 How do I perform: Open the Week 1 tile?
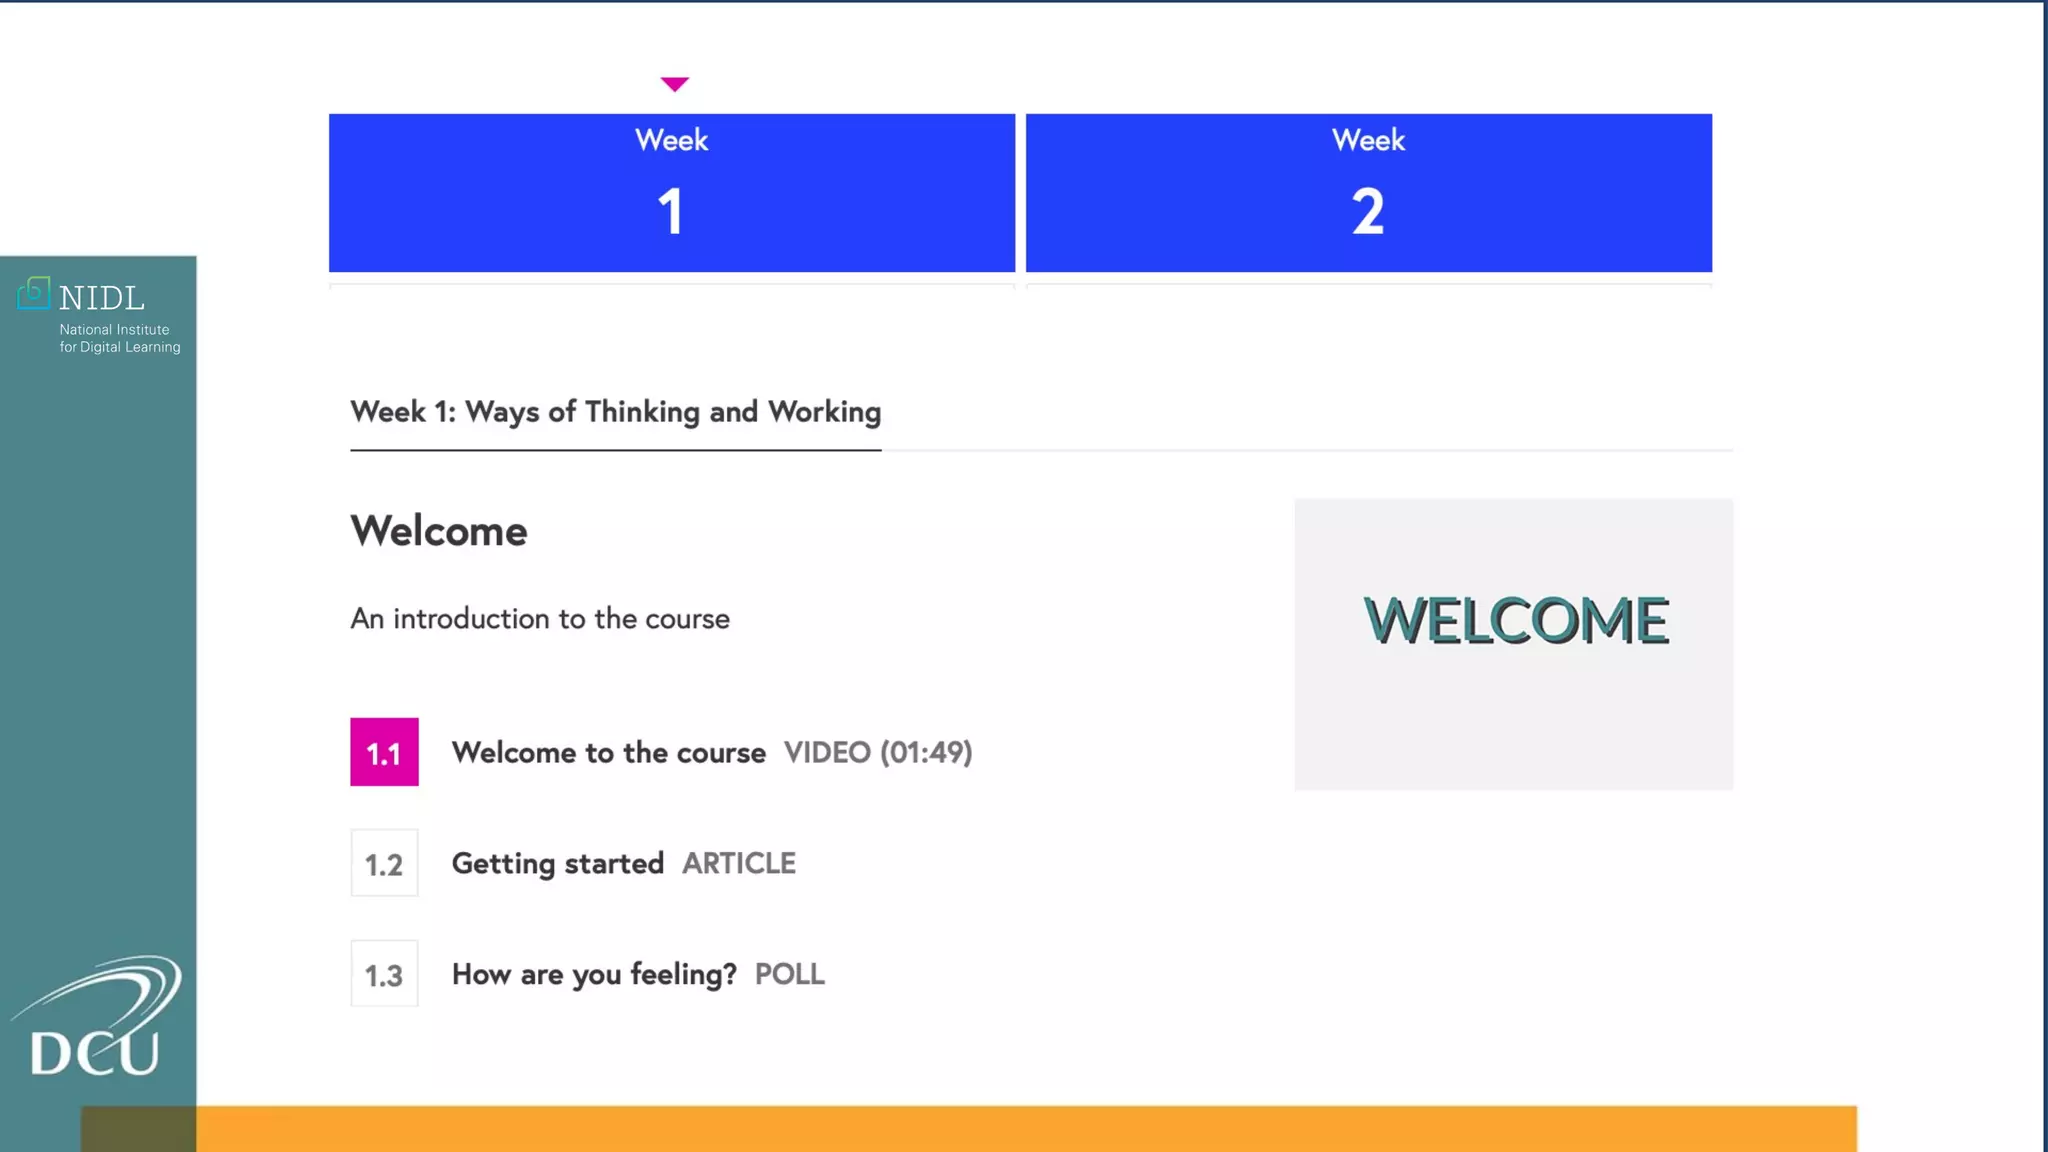(672, 192)
